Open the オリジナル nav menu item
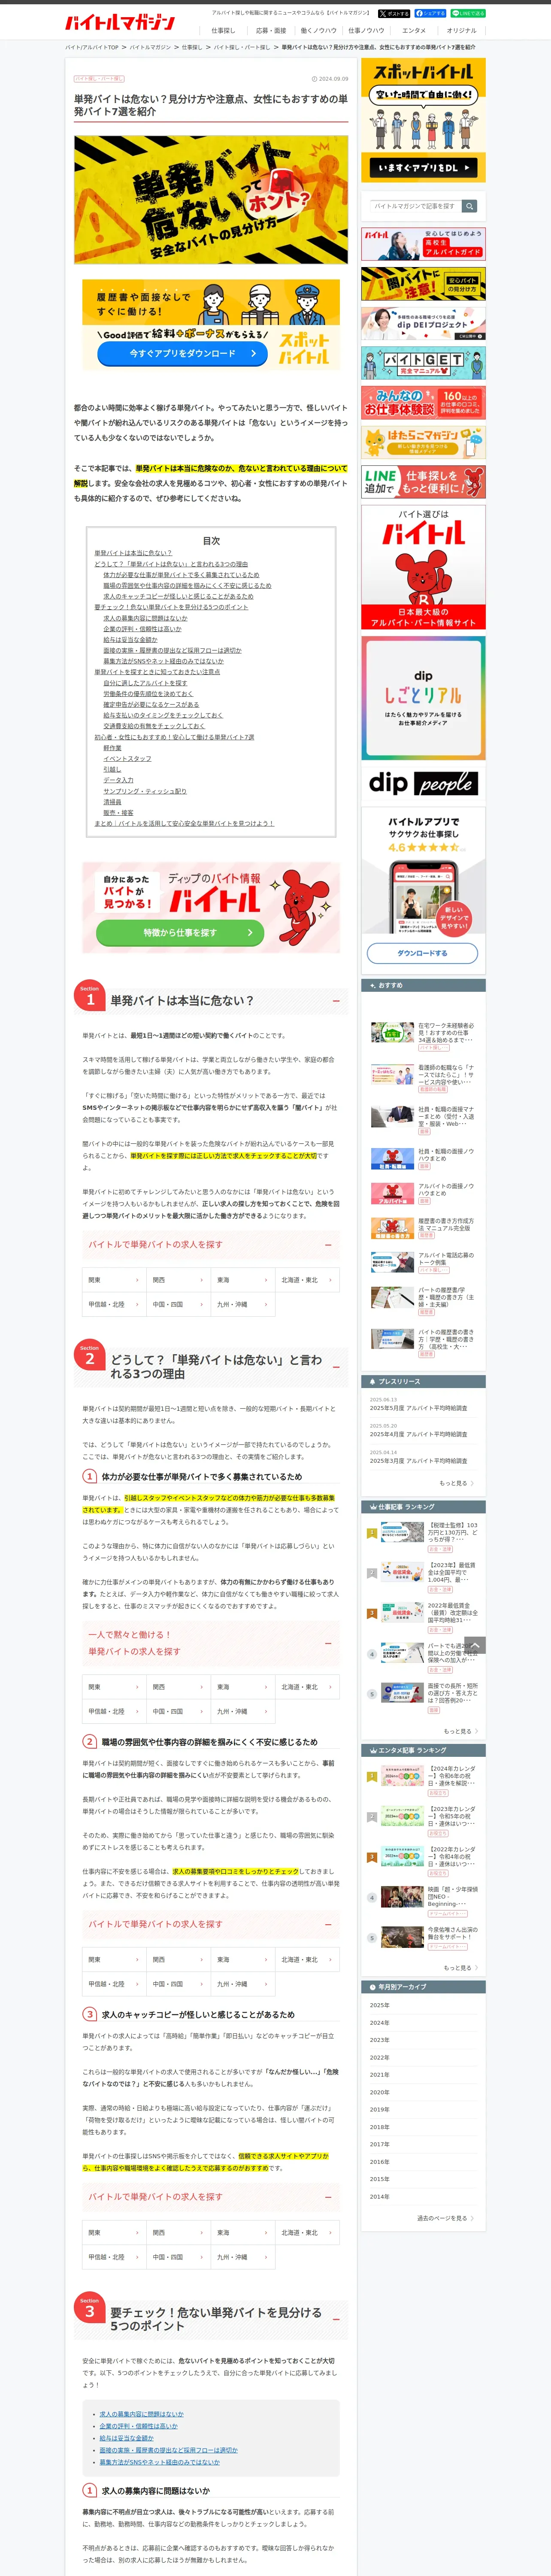This screenshot has height=2576, width=551. [462, 31]
